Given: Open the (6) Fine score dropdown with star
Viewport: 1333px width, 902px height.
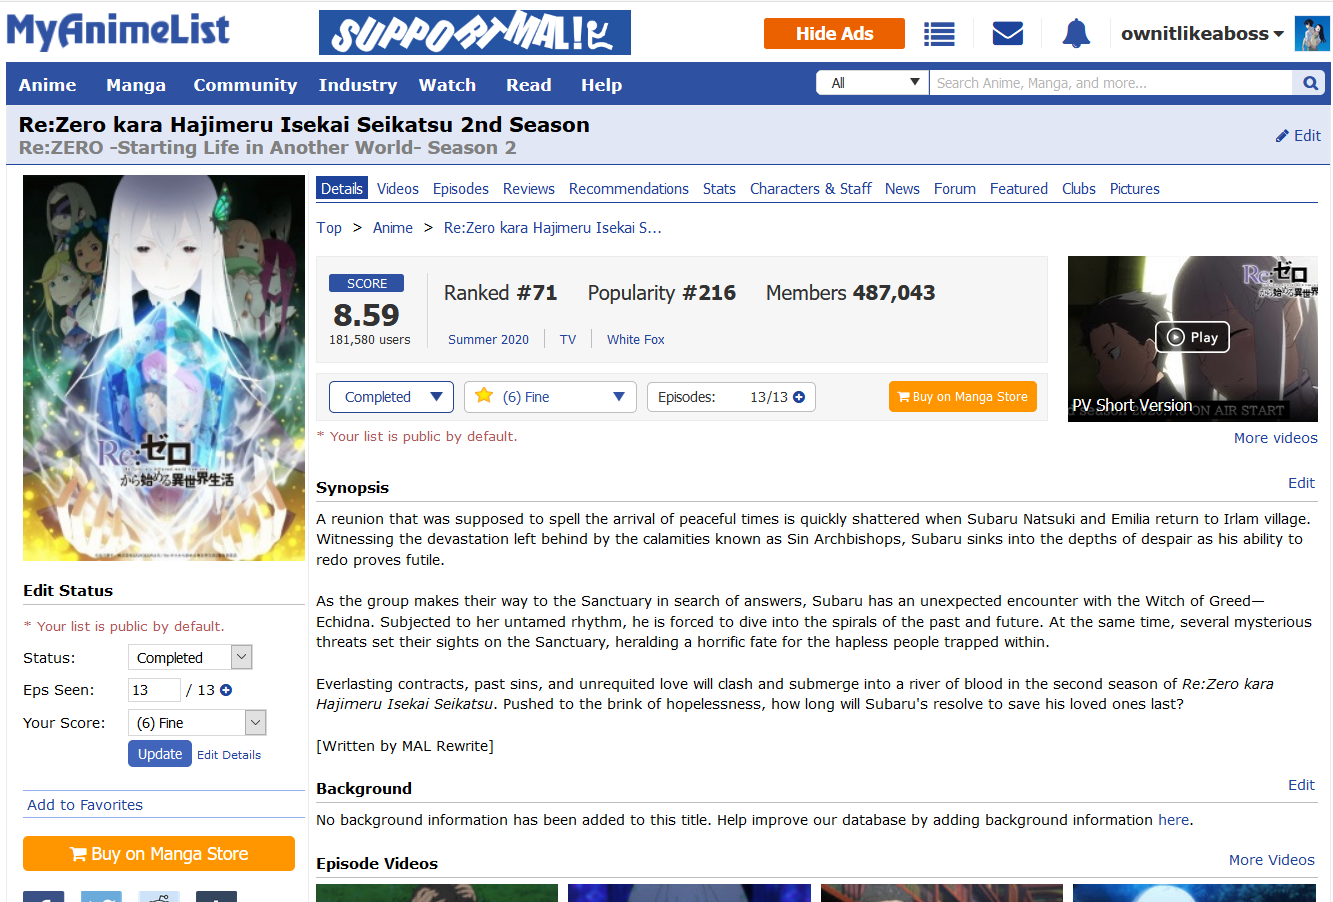Looking at the screenshot, I should click(551, 397).
